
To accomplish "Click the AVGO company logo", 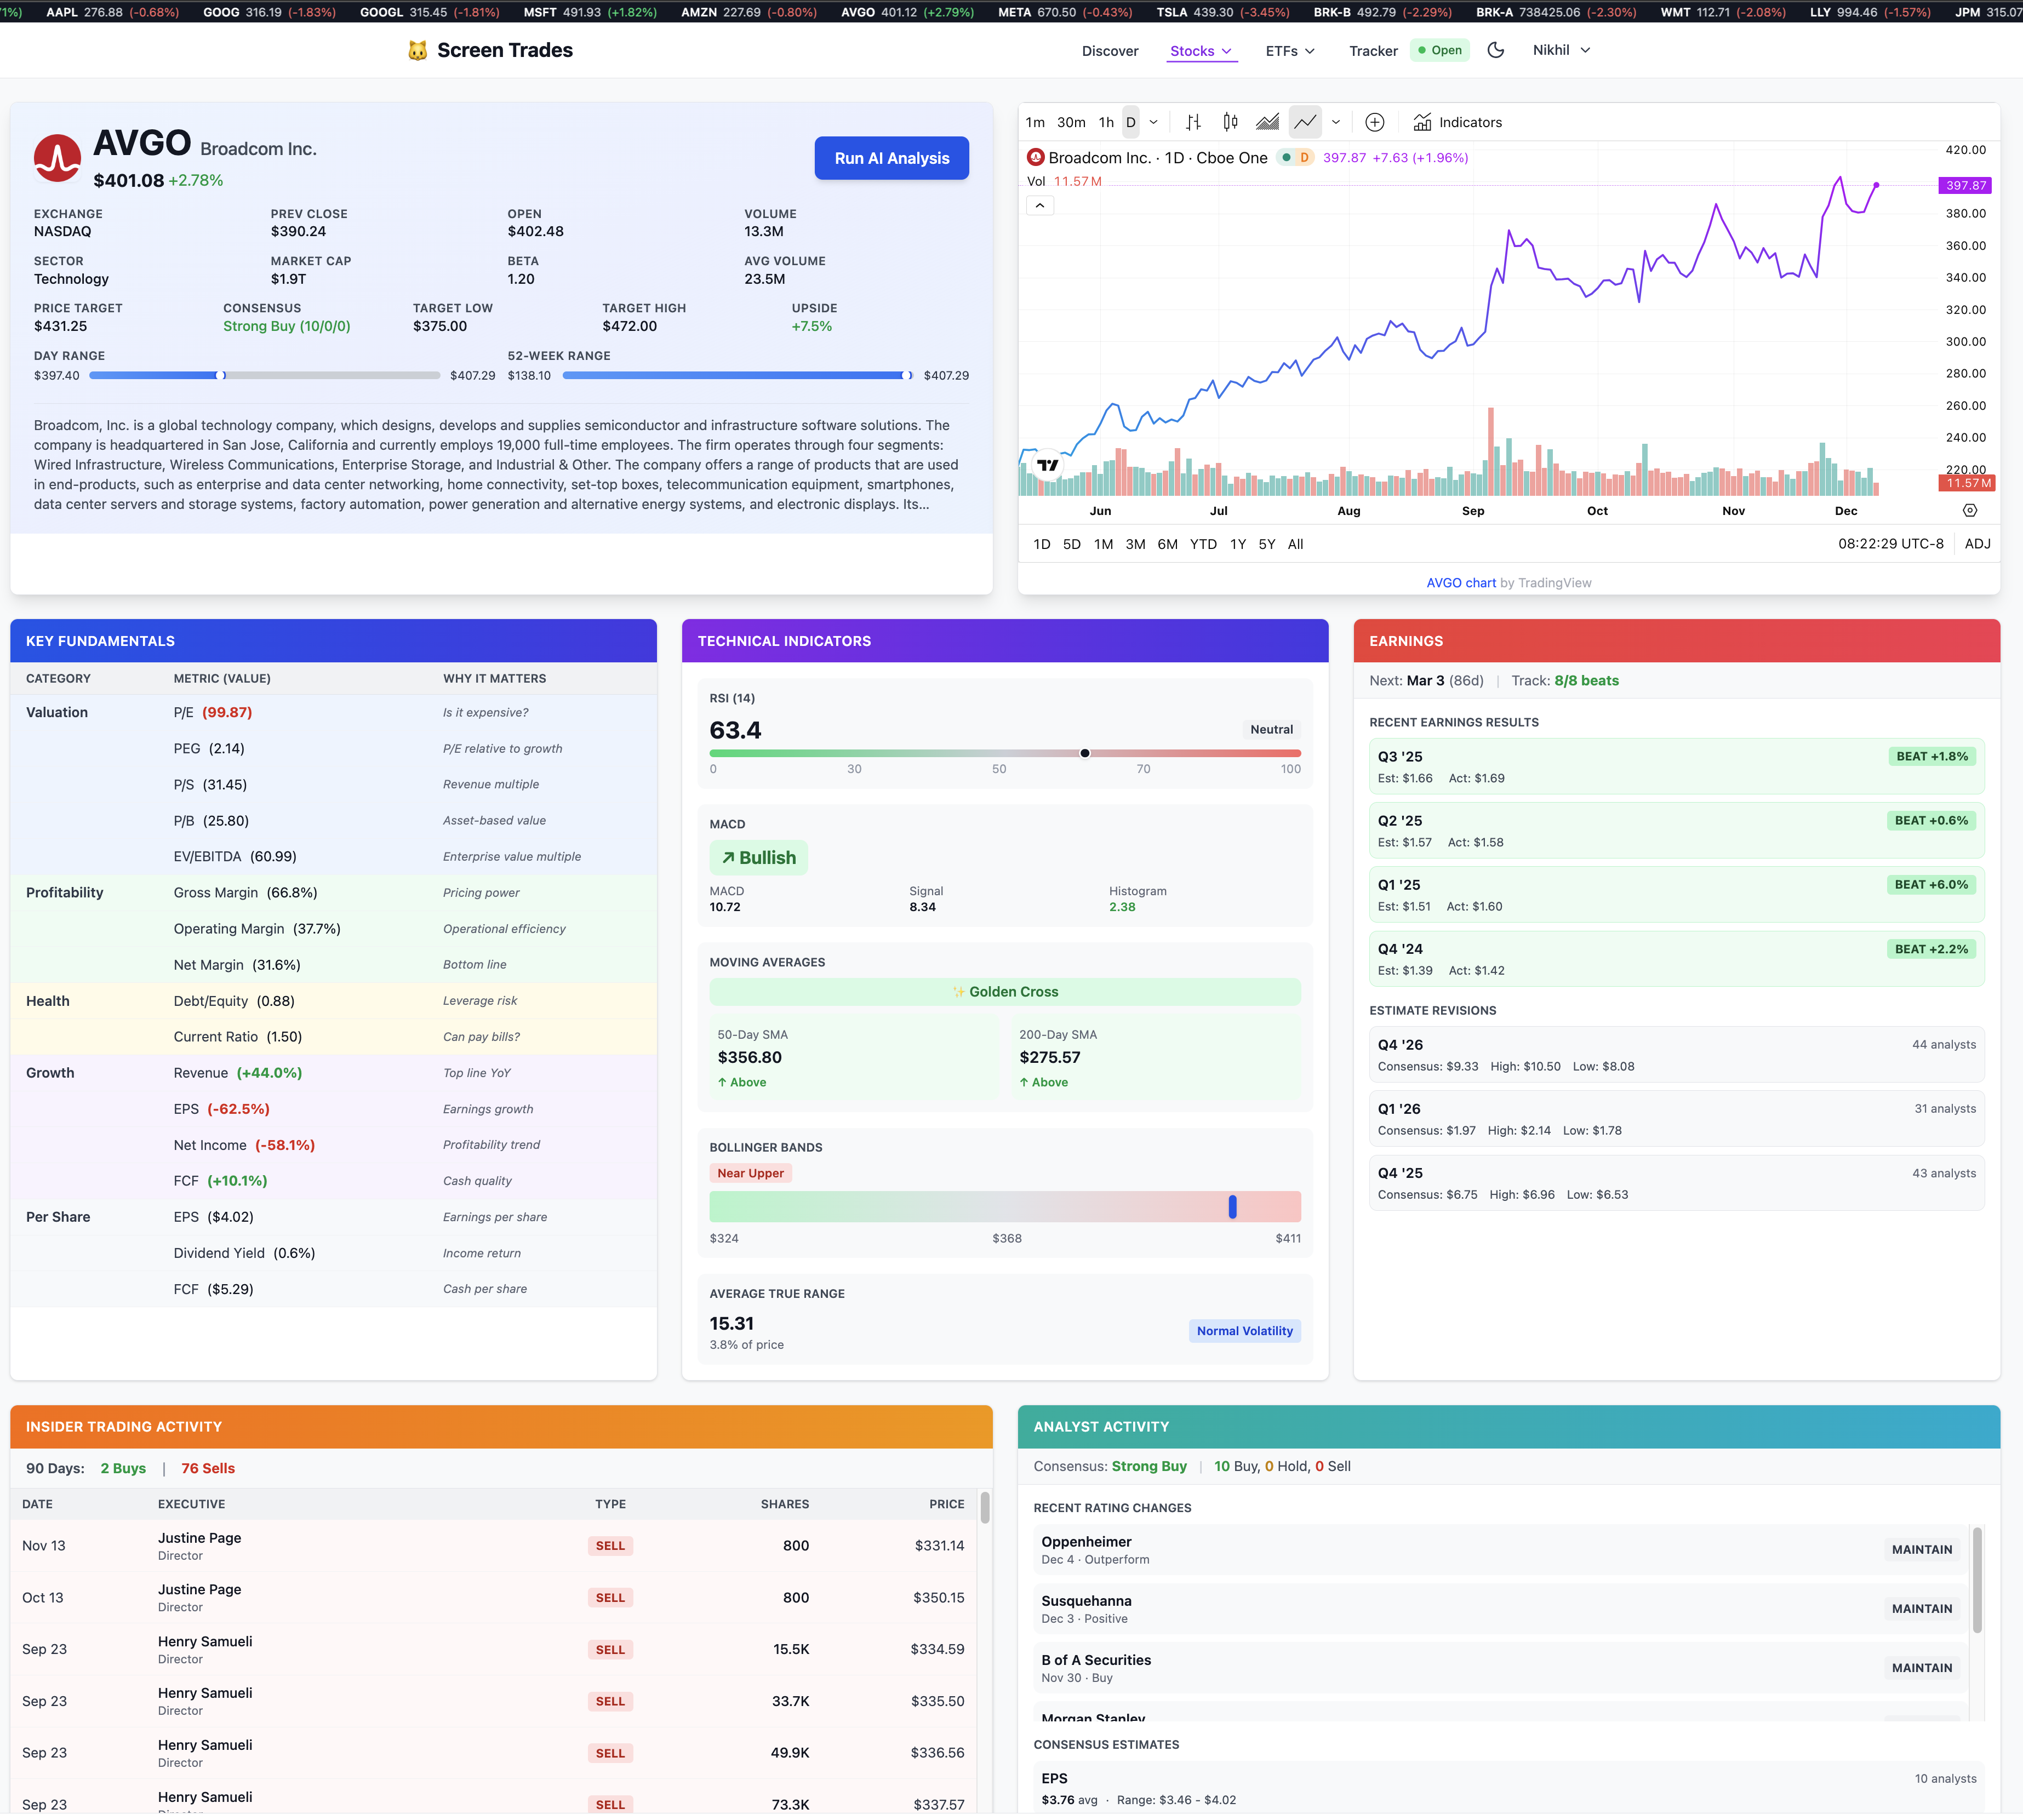I will pyautogui.click(x=57, y=158).
